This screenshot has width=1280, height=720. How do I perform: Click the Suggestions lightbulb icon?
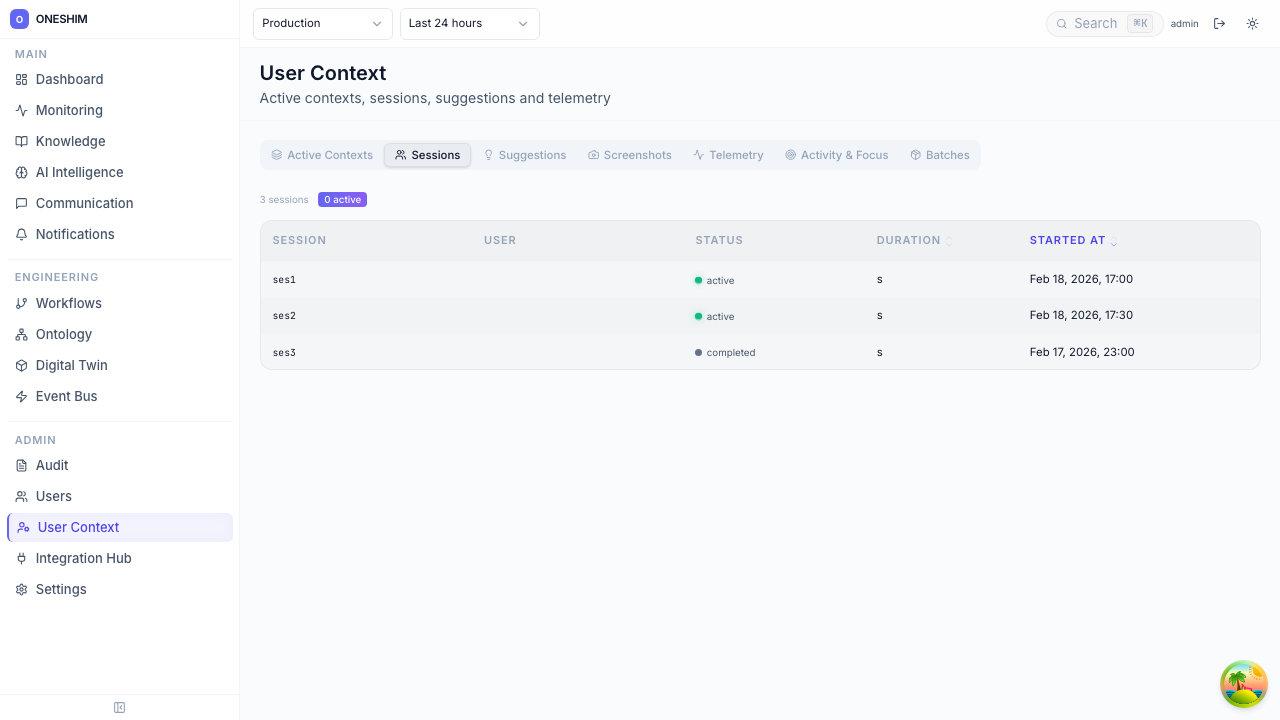(x=489, y=155)
